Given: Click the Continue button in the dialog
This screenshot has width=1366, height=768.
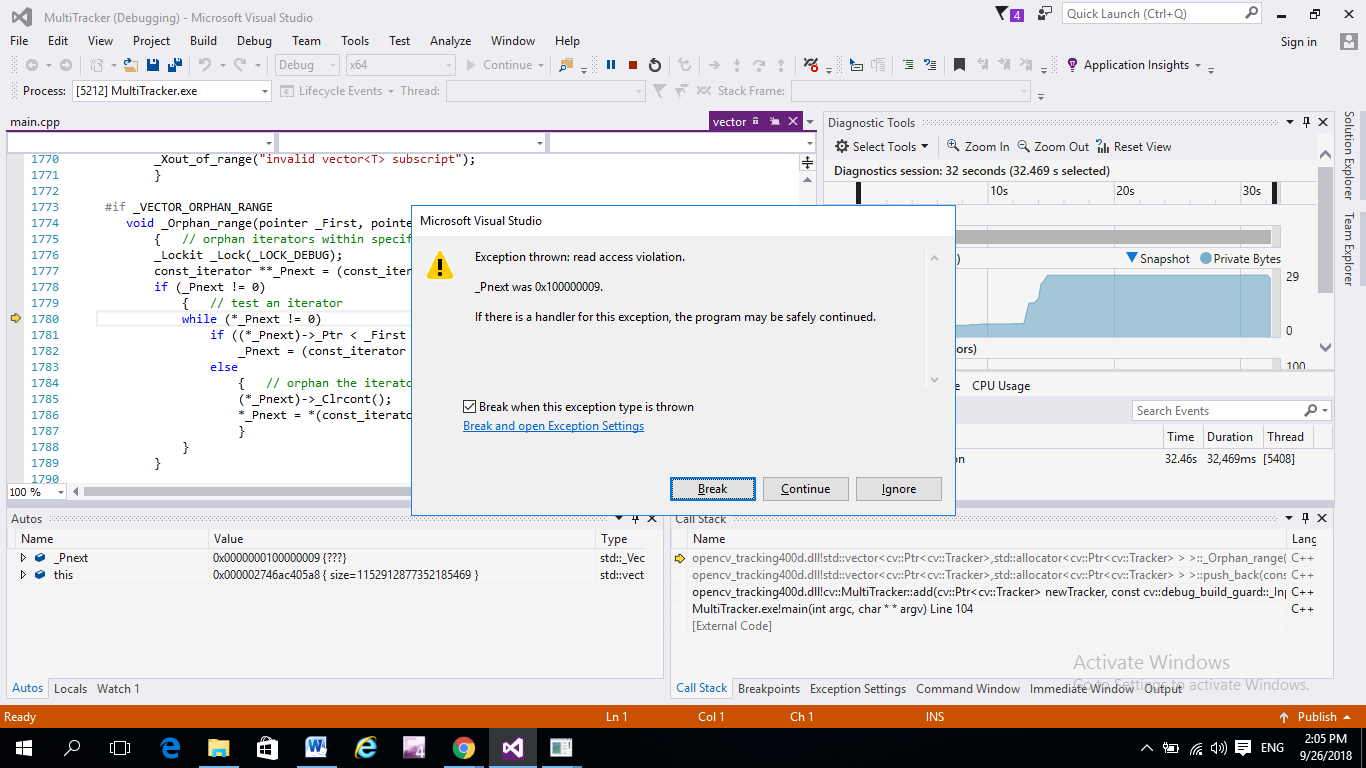Looking at the screenshot, I should [805, 489].
